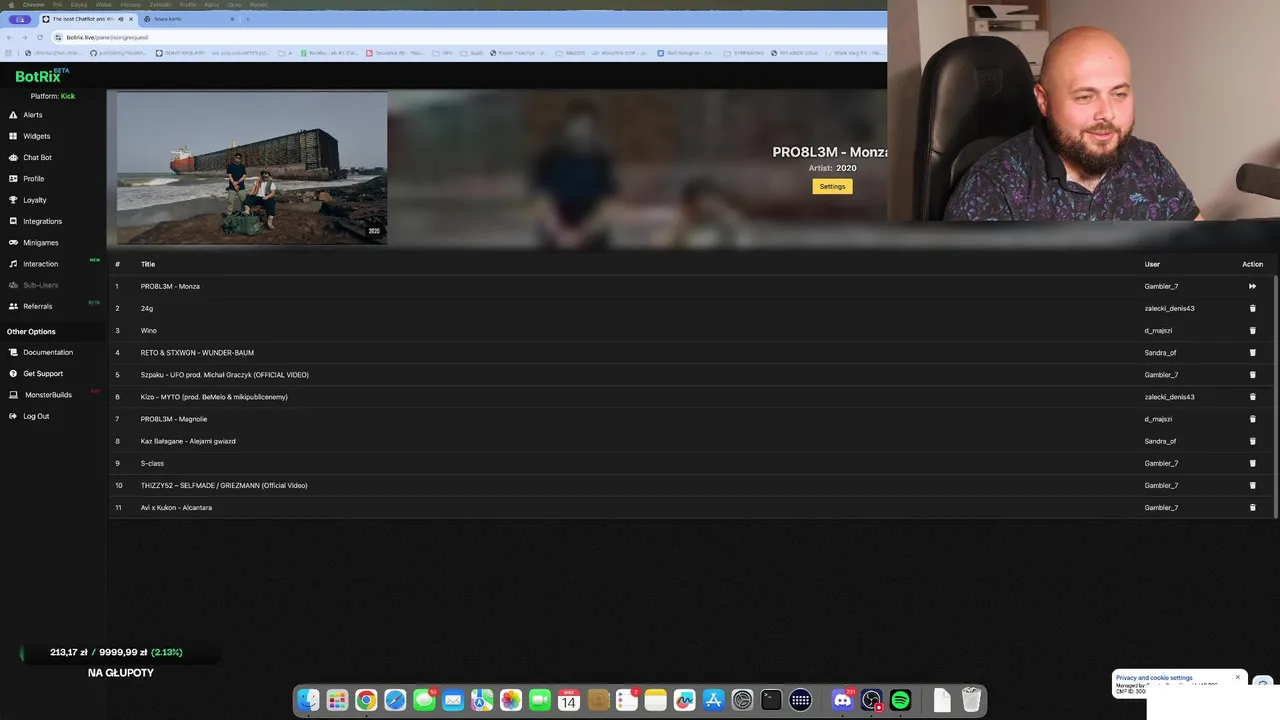Open Sub-Users in the sidebar

coord(40,285)
